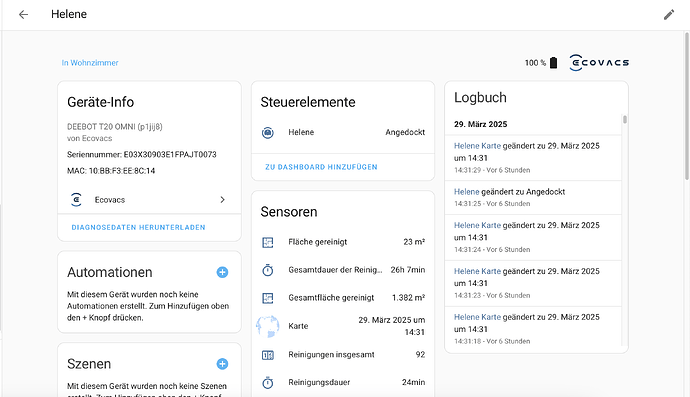
Task: Open the Reinigungsdauer sensor
Action: [x=343, y=382]
